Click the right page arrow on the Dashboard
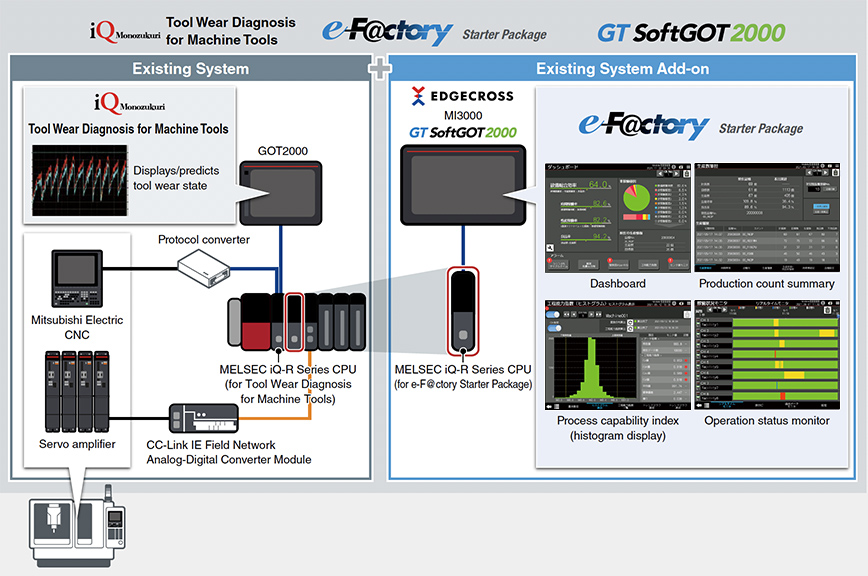The width and height of the screenshot is (868, 576). 676,173
